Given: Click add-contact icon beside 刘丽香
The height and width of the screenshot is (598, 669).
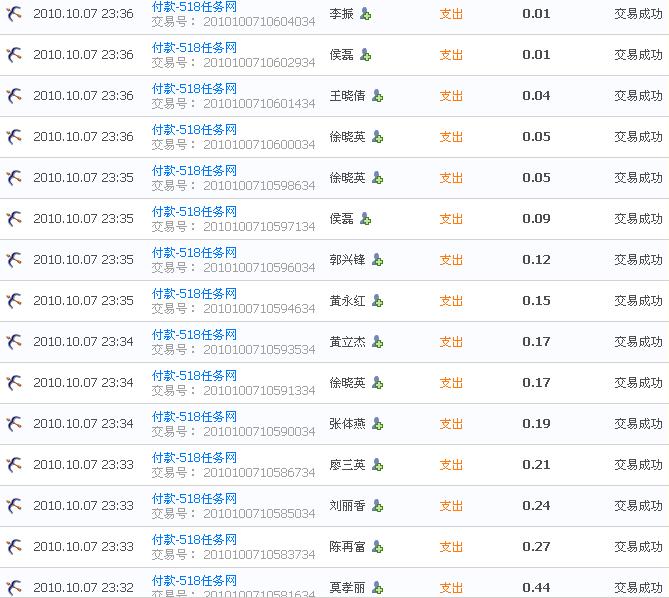Looking at the screenshot, I should [x=378, y=506].
